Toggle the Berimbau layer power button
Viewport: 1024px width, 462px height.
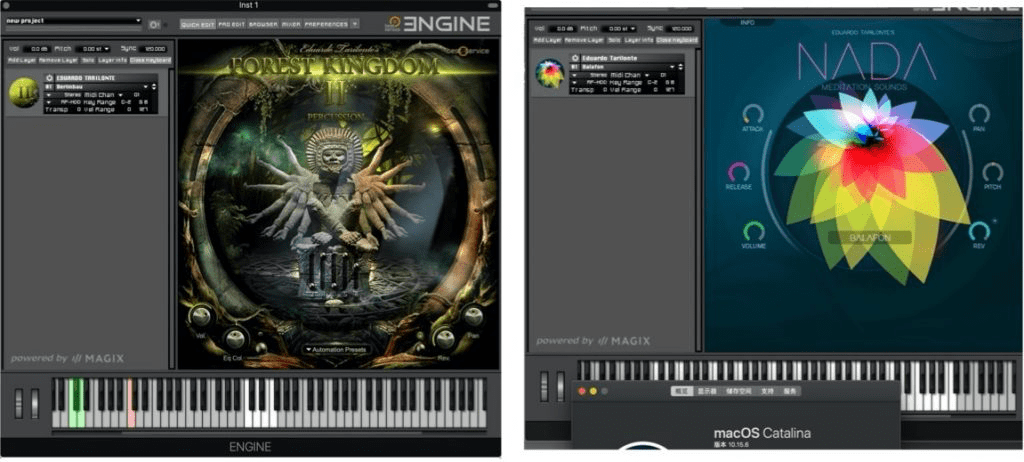[50, 78]
